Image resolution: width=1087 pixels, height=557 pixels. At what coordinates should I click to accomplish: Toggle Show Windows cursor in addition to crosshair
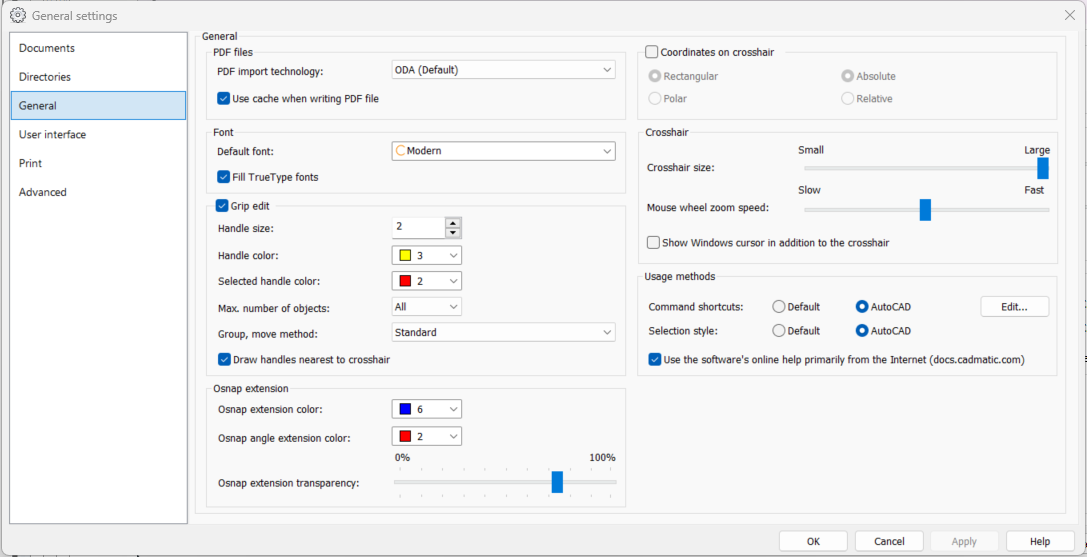point(654,243)
